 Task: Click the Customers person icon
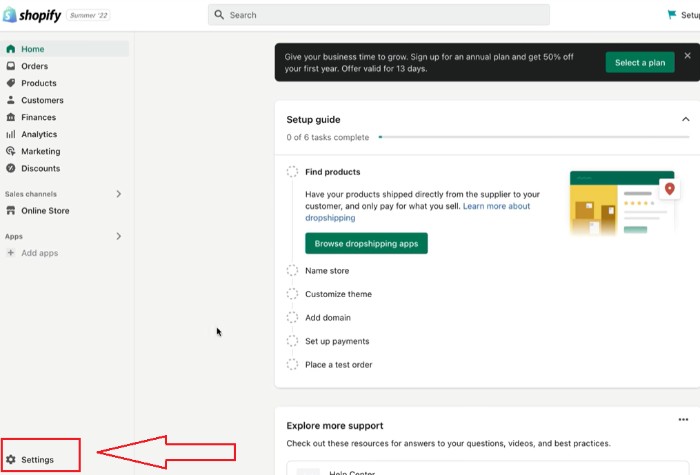pyautogui.click(x=11, y=100)
